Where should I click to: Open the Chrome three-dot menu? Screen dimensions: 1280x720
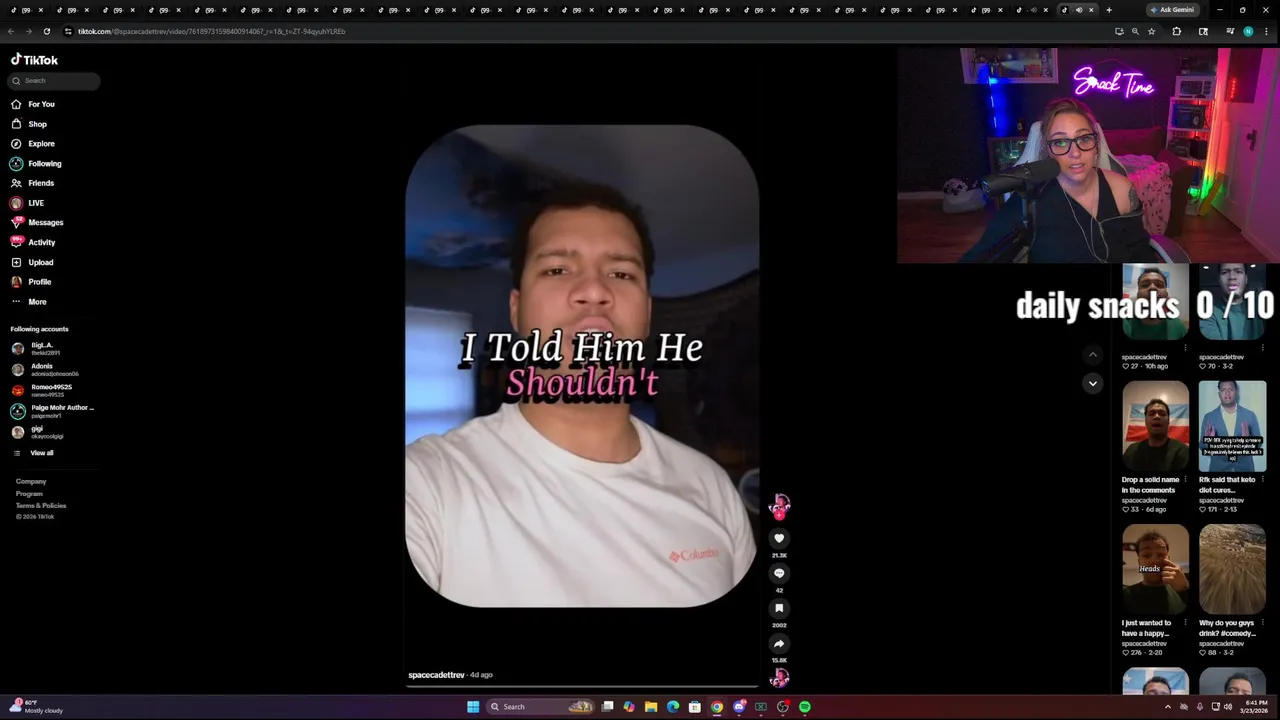tap(1266, 31)
